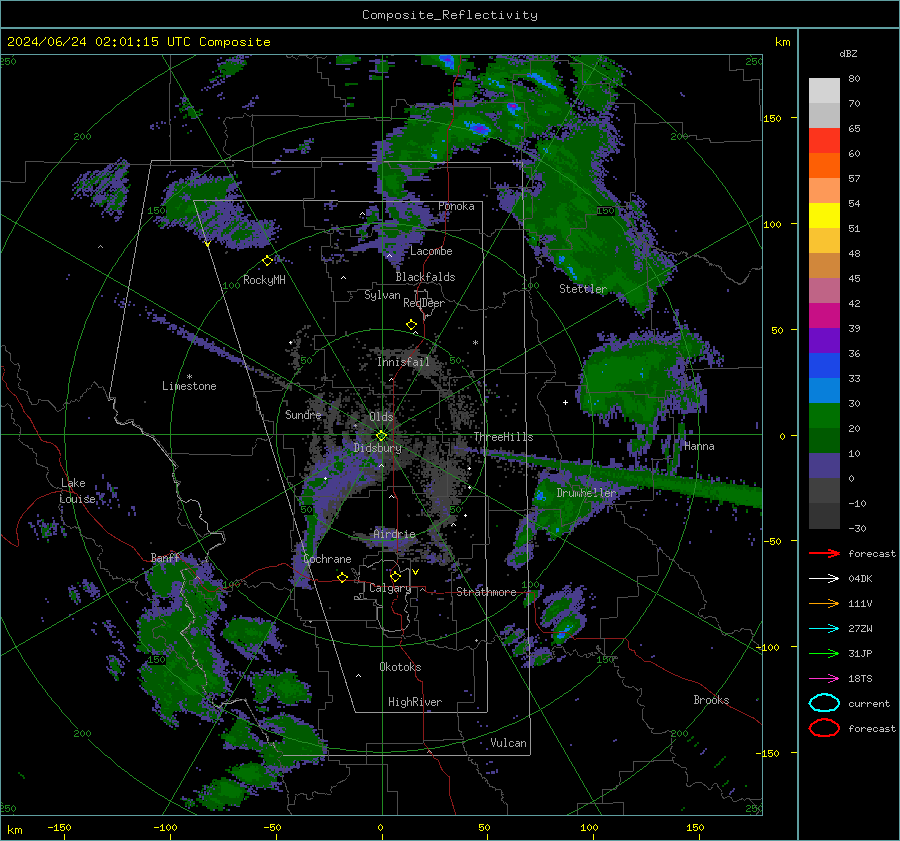Click the 100 tick on right axis
900x841 pixels.
point(772,224)
